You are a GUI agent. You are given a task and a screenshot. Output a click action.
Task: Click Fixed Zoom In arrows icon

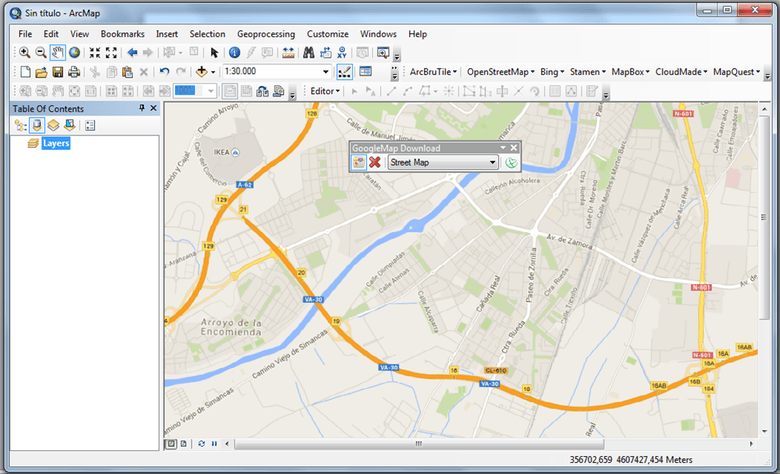pos(95,52)
